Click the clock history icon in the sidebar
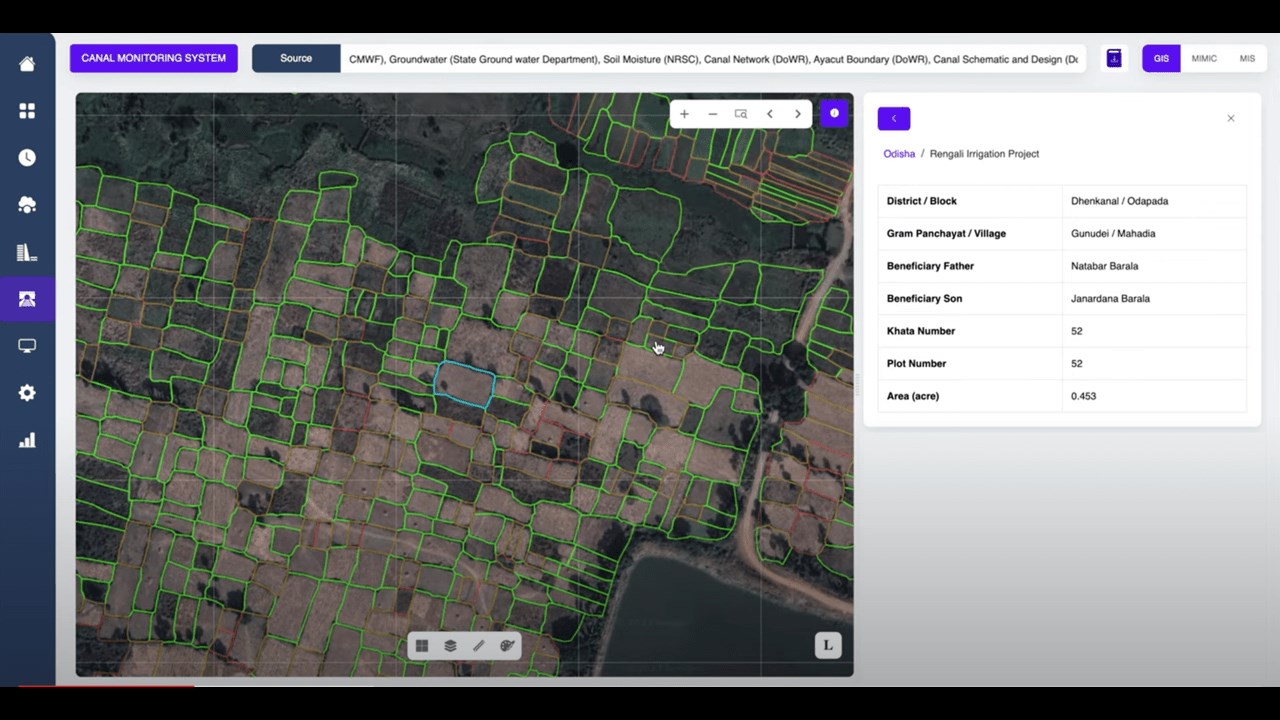This screenshot has height=720, width=1280. (27, 158)
